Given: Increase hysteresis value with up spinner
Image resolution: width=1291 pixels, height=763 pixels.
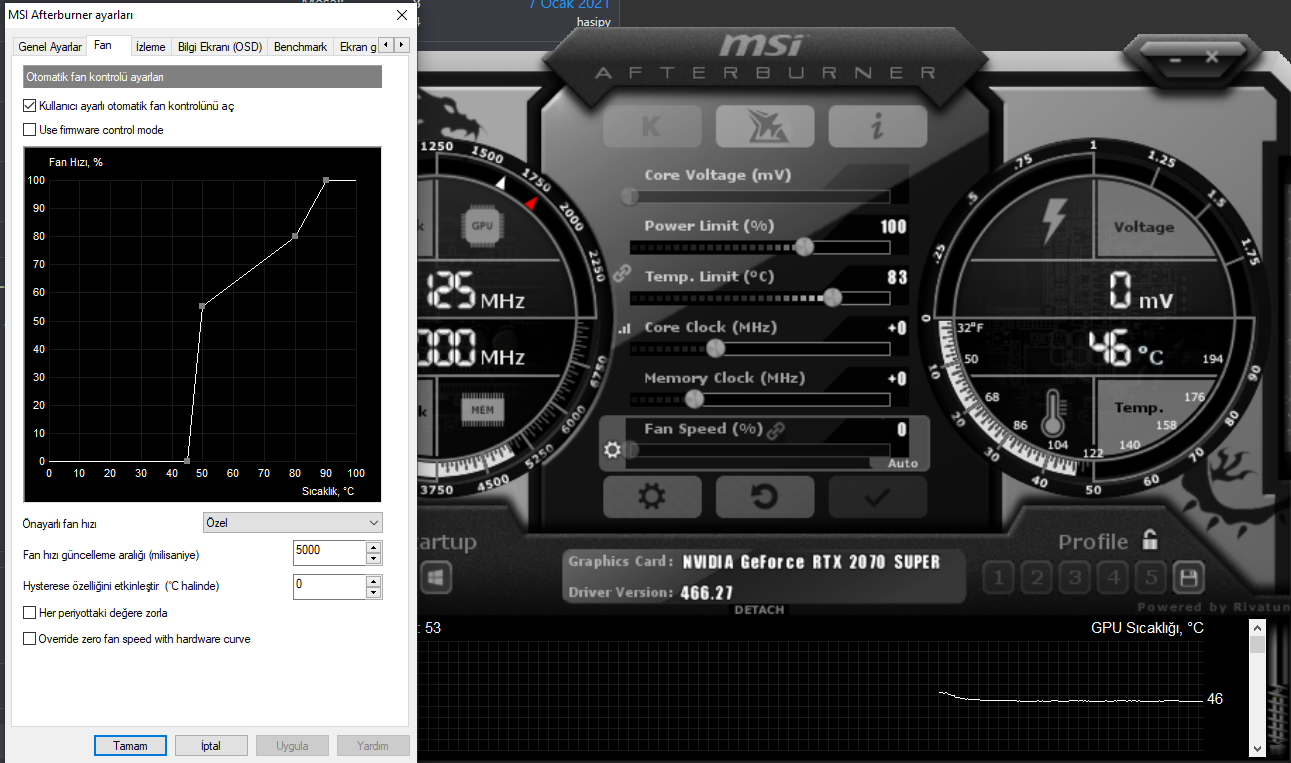Looking at the screenshot, I should click(373, 581).
